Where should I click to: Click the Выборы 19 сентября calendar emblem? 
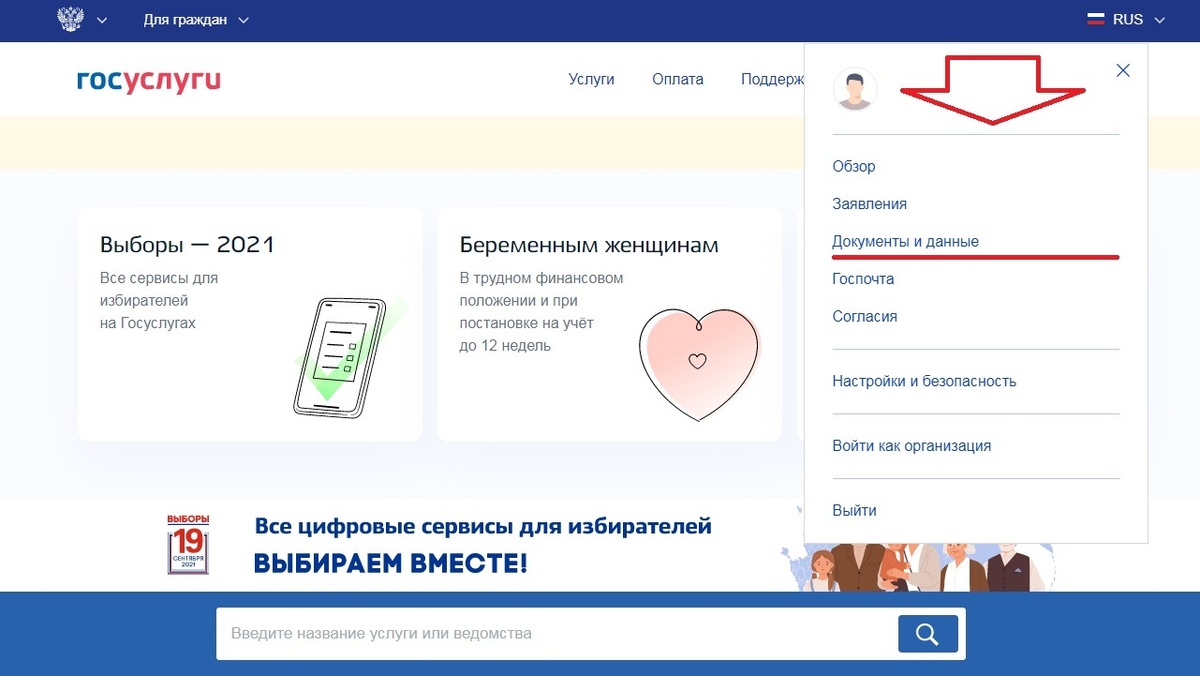click(186, 541)
